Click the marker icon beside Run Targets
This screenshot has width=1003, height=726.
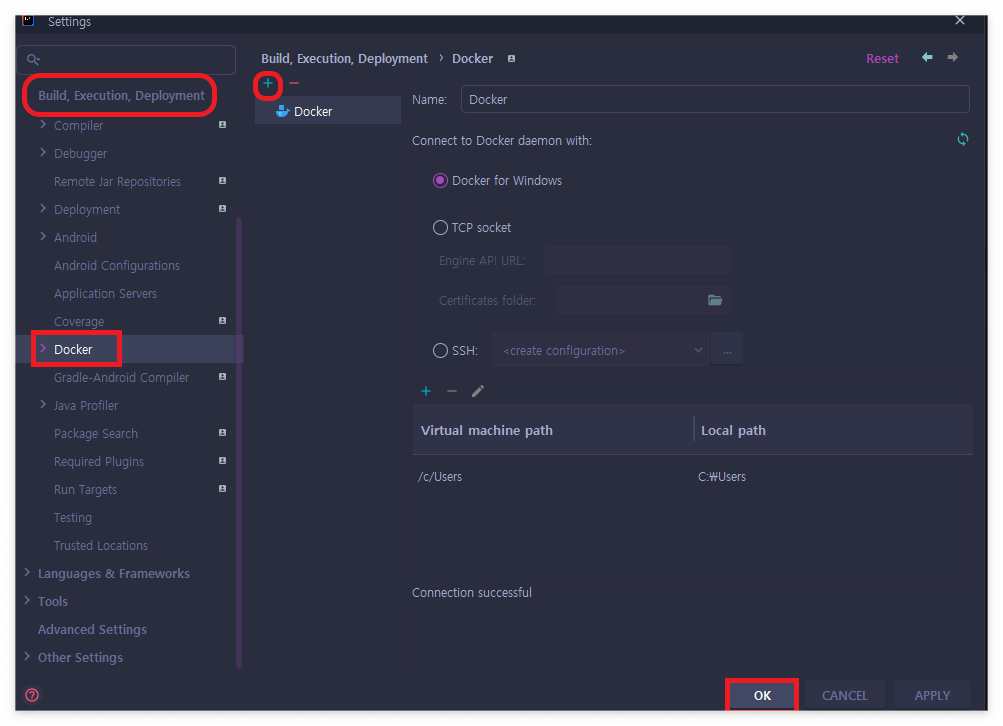pos(222,489)
